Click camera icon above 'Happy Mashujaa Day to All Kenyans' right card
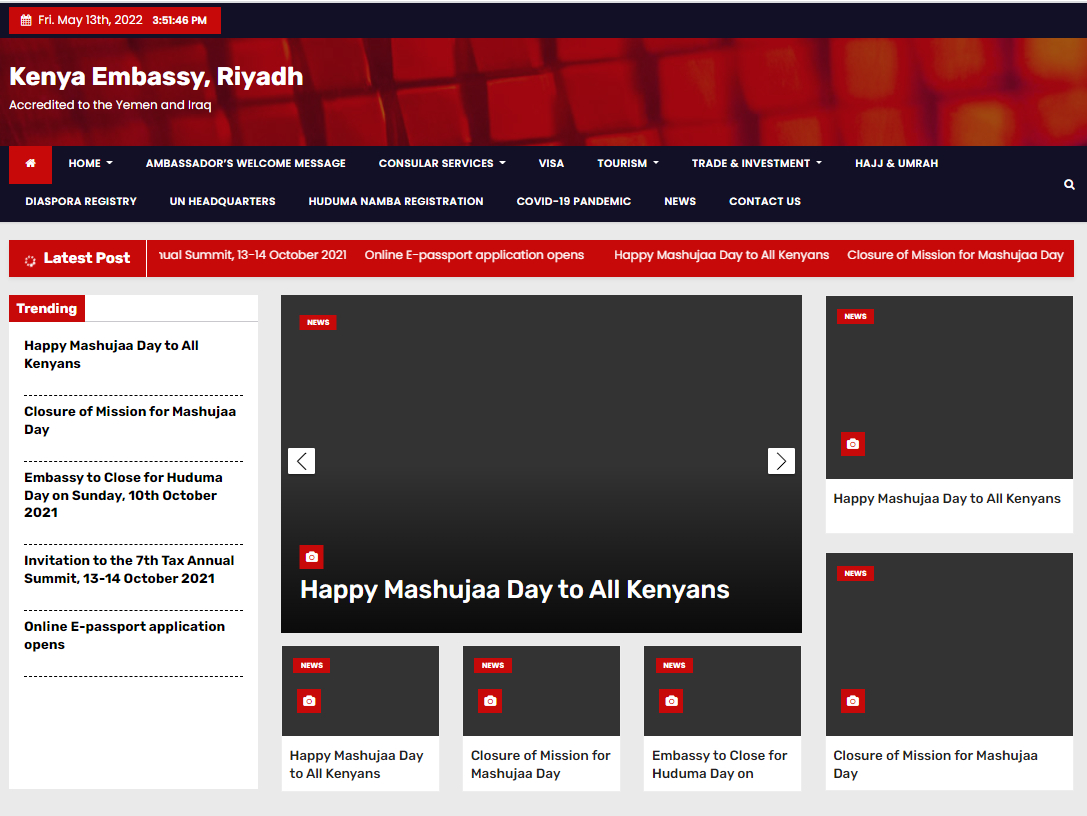Image resolution: width=1087 pixels, height=816 pixels. click(853, 444)
